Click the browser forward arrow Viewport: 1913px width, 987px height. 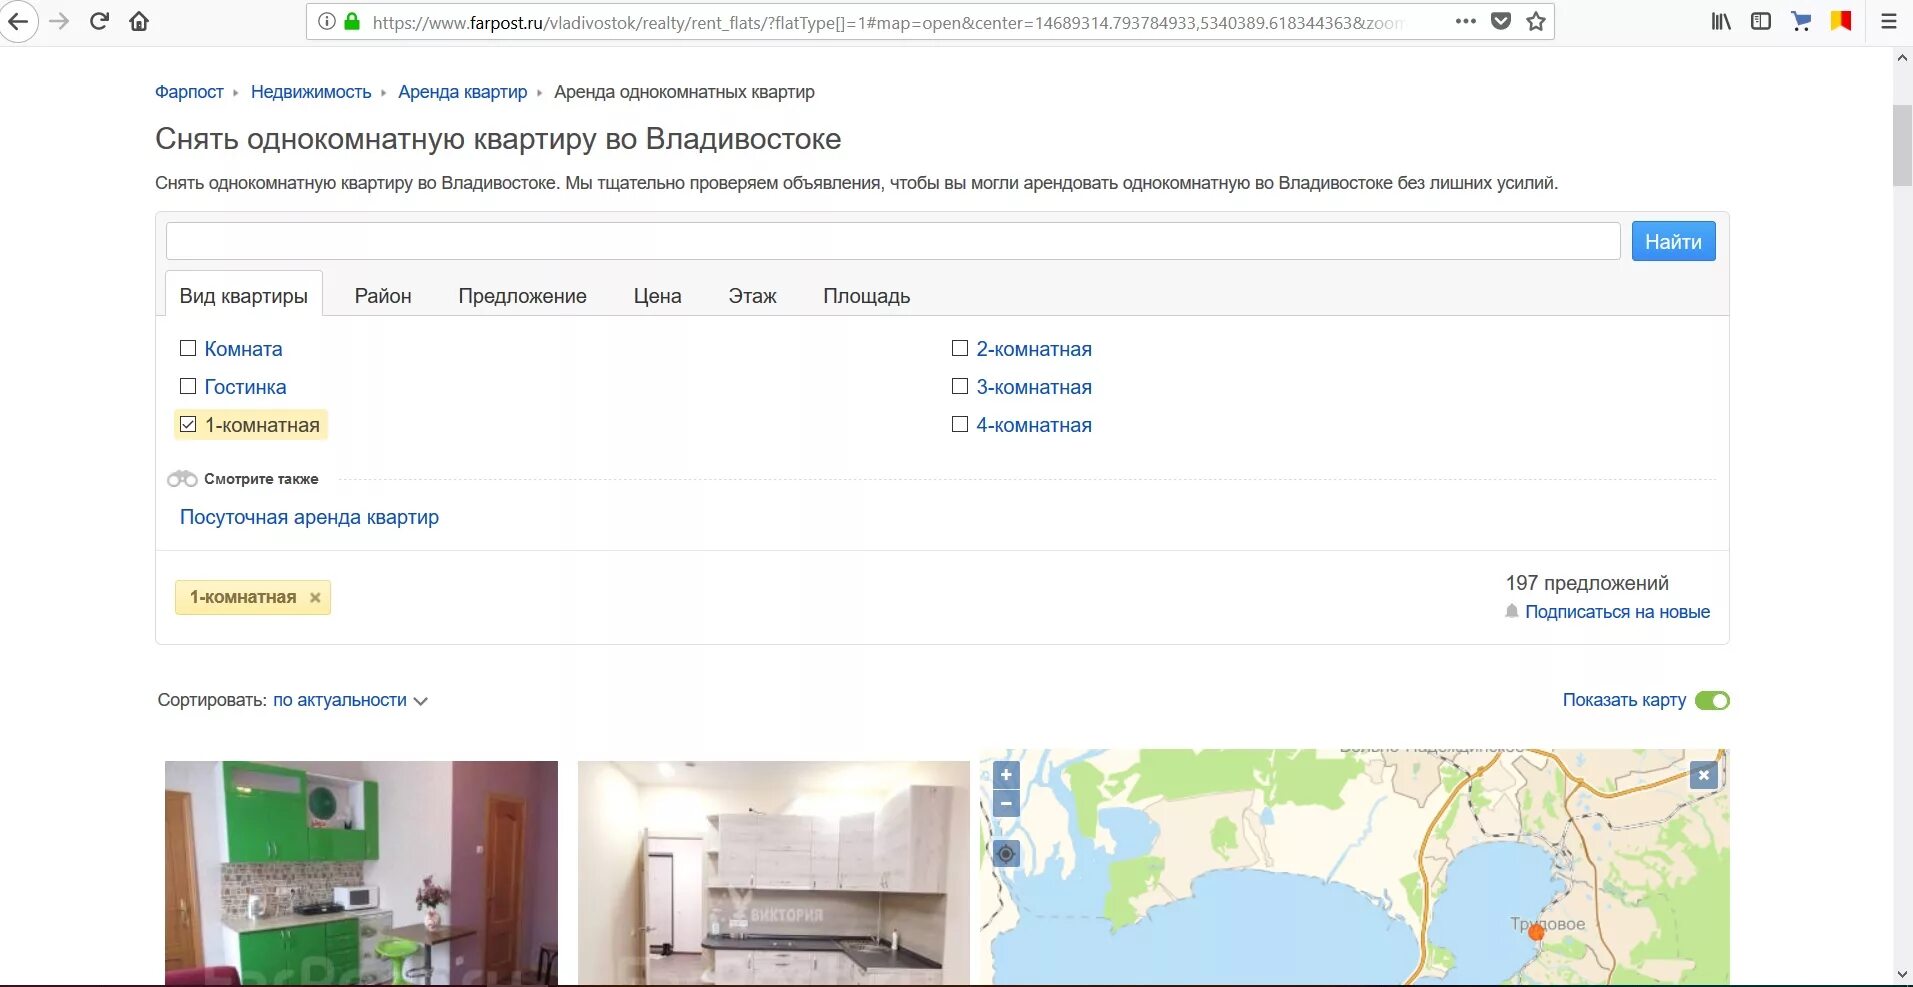60,21
